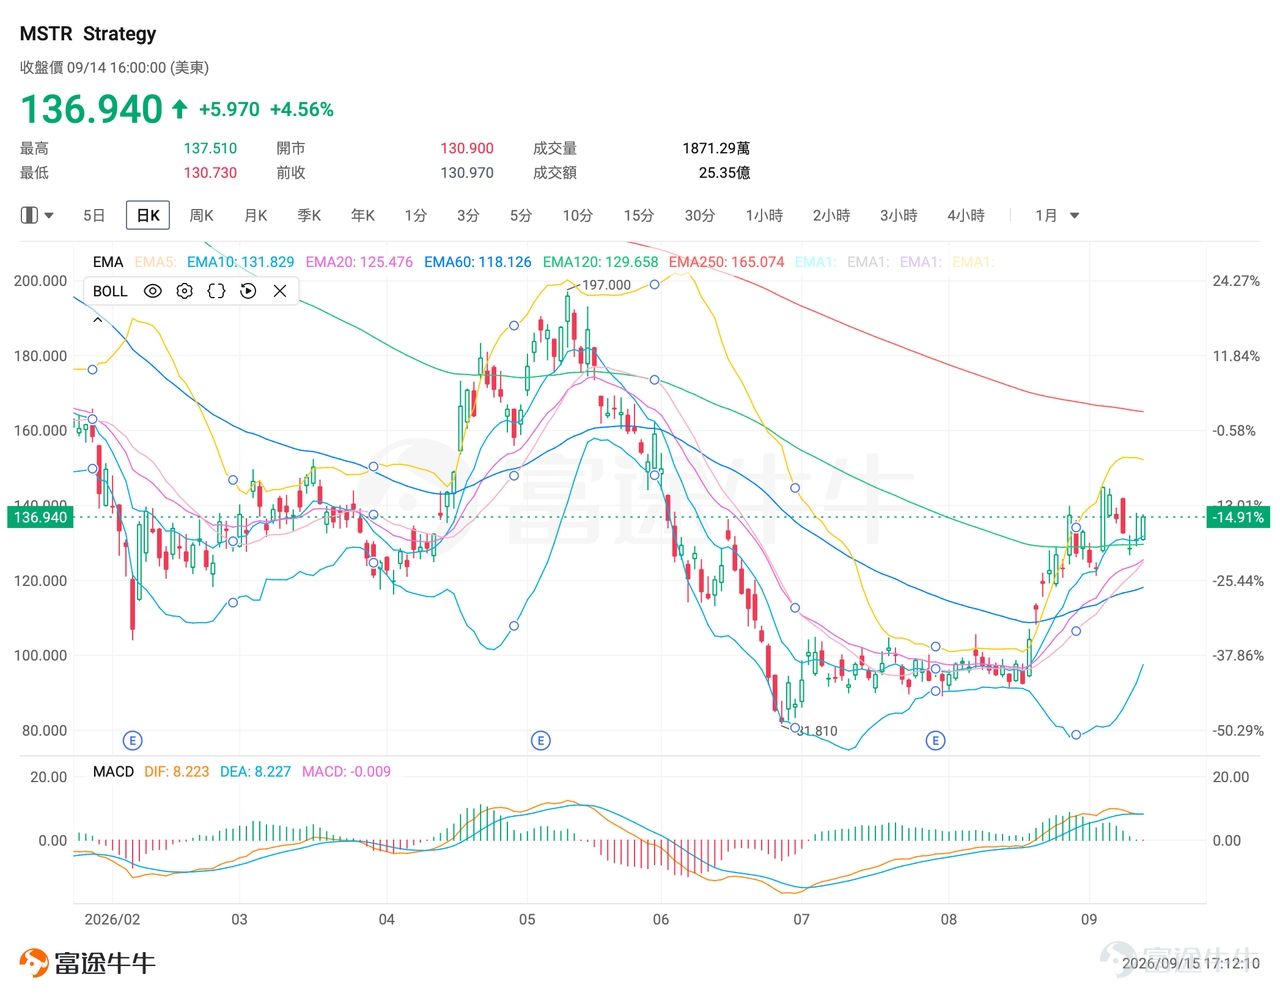This screenshot has width=1280, height=996.
Task: Select the 1分 interval
Action: [x=416, y=215]
